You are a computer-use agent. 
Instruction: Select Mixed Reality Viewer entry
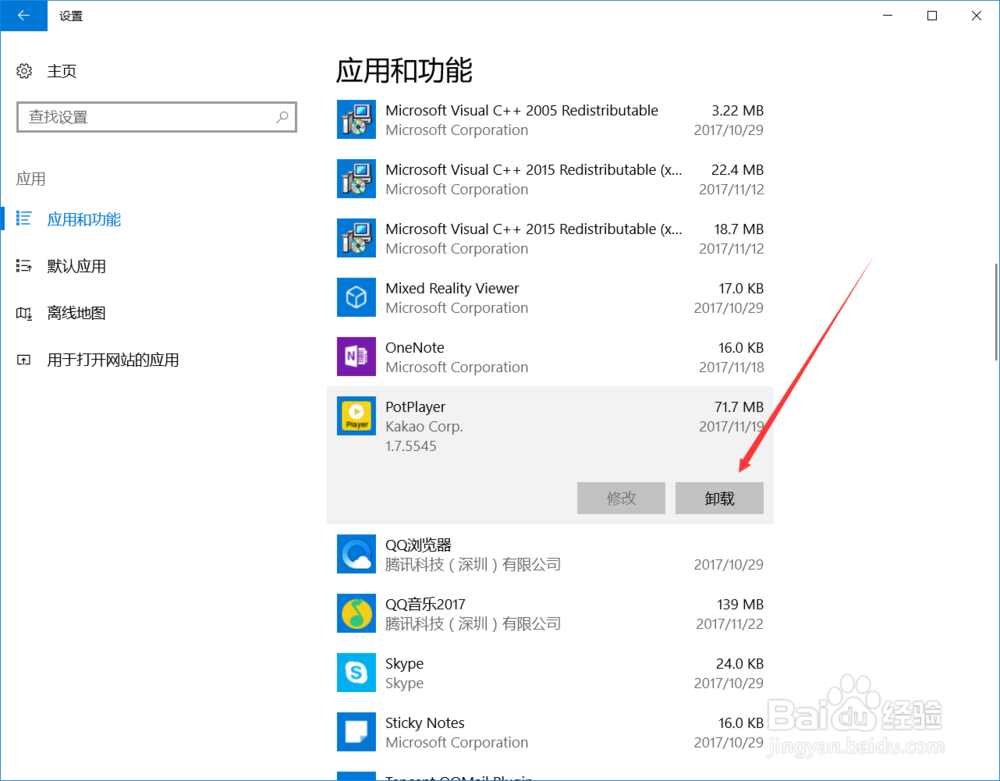pyautogui.click(x=550, y=297)
